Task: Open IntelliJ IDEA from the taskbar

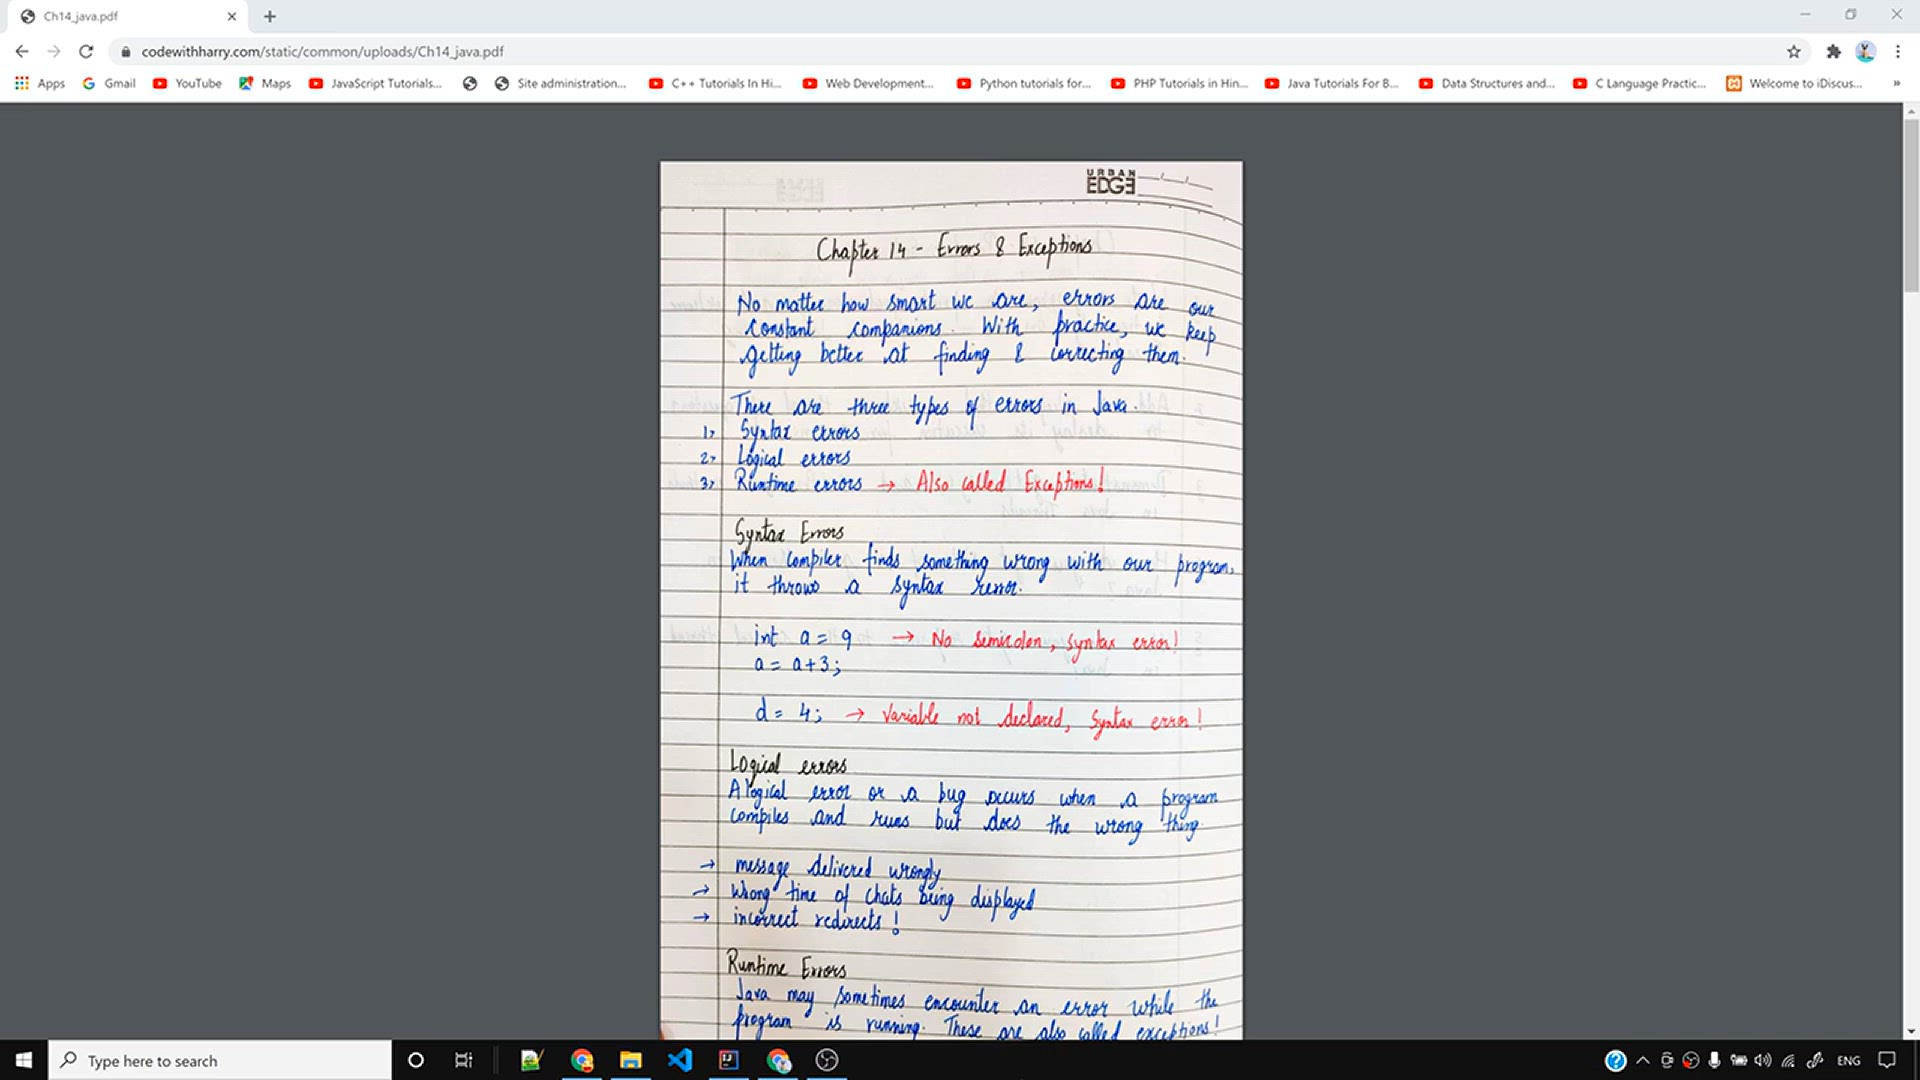Action: (x=728, y=1060)
